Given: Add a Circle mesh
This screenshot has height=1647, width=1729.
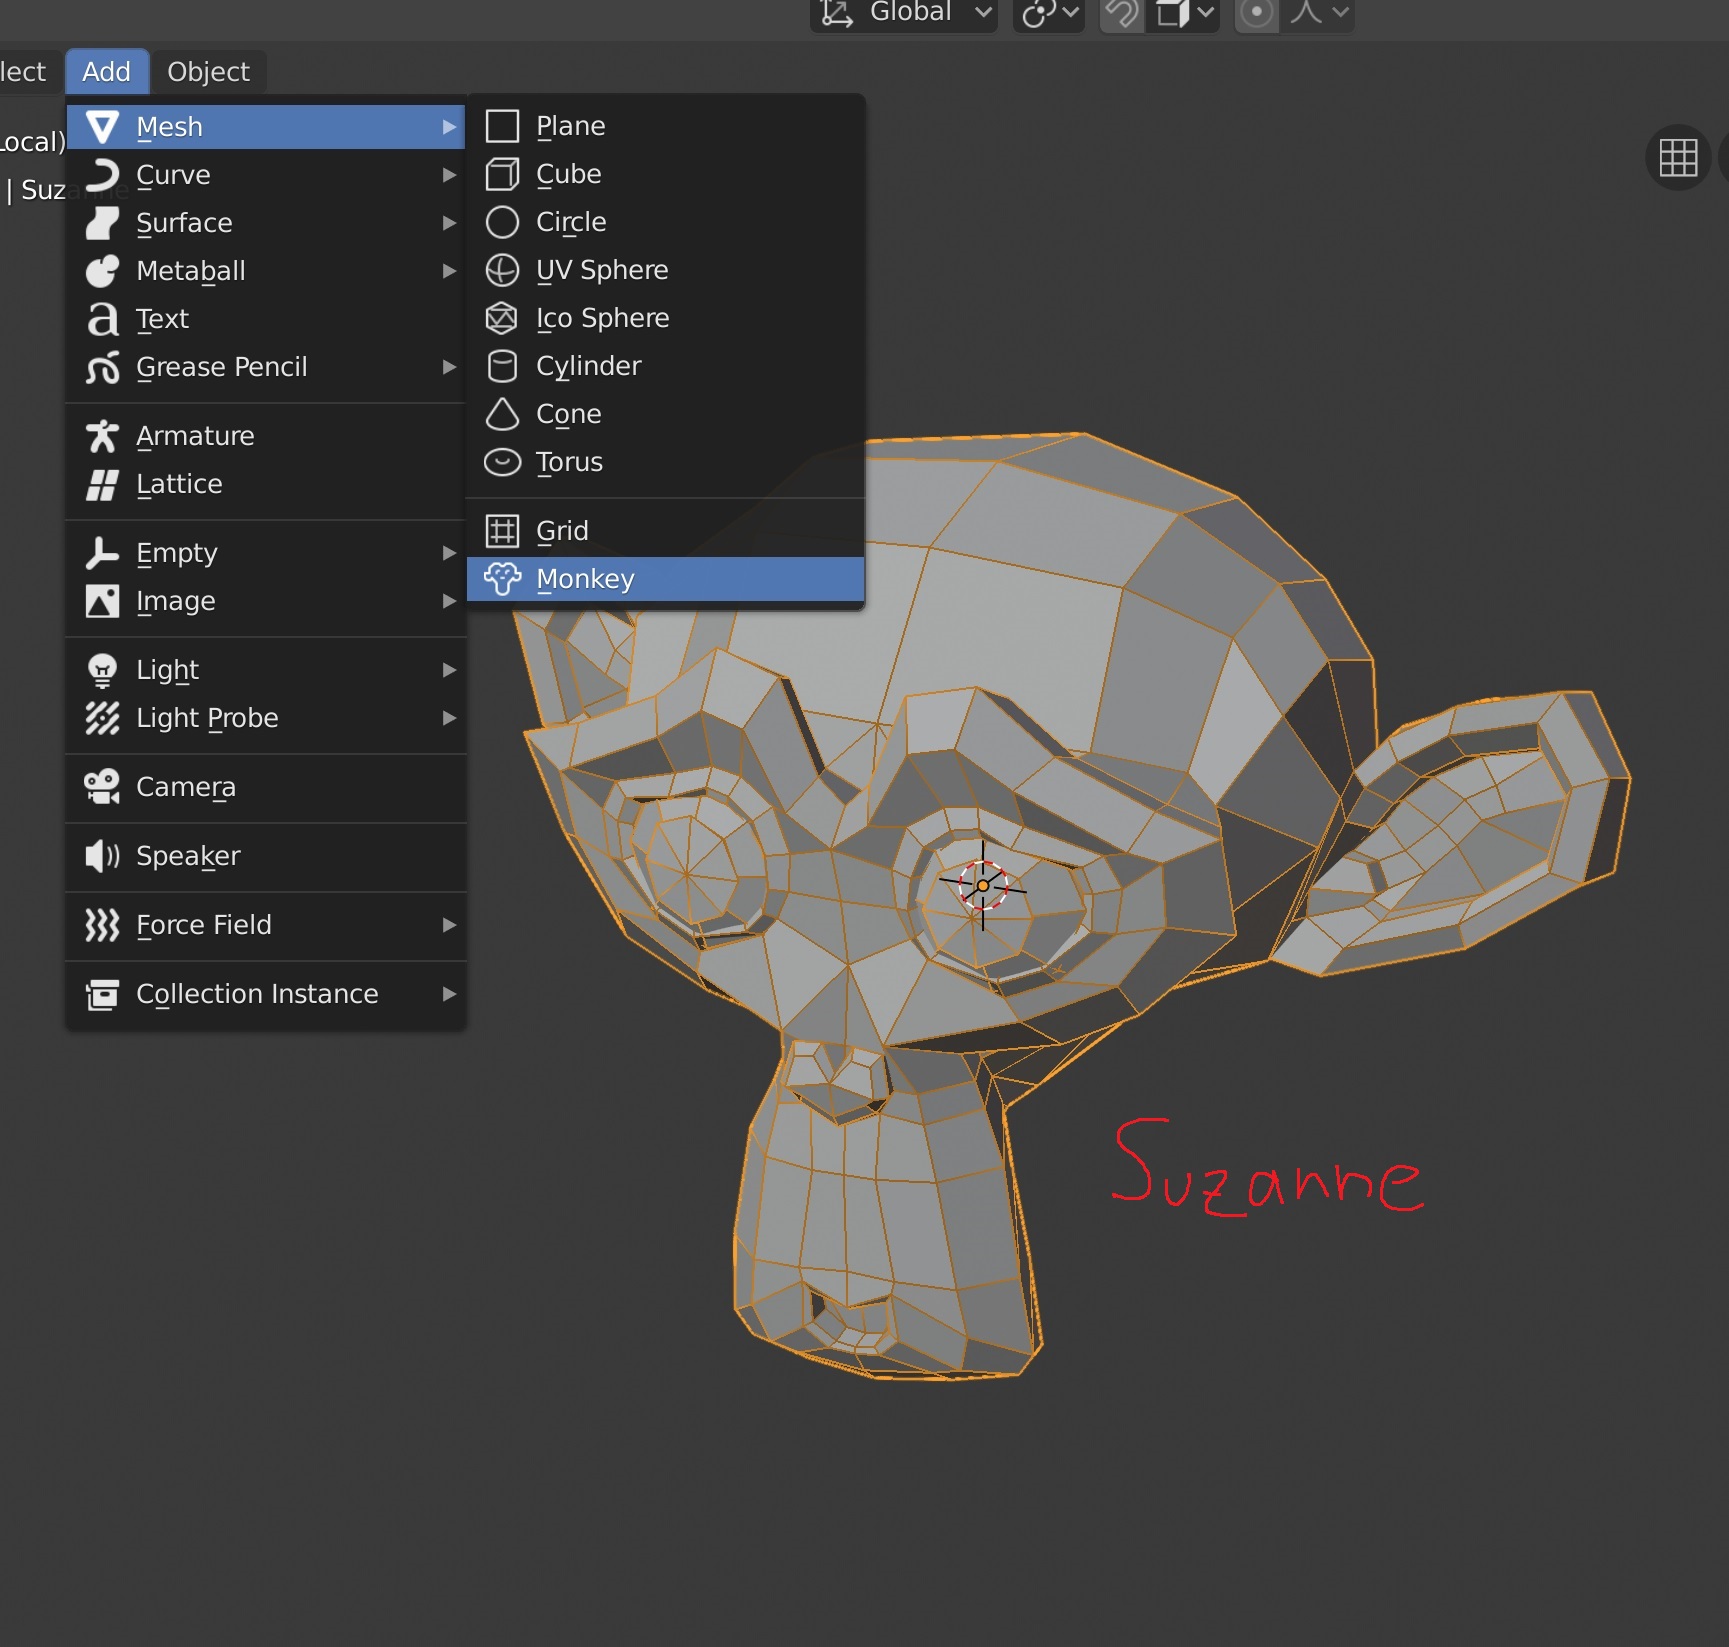Looking at the screenshot, I should (665, 222).
